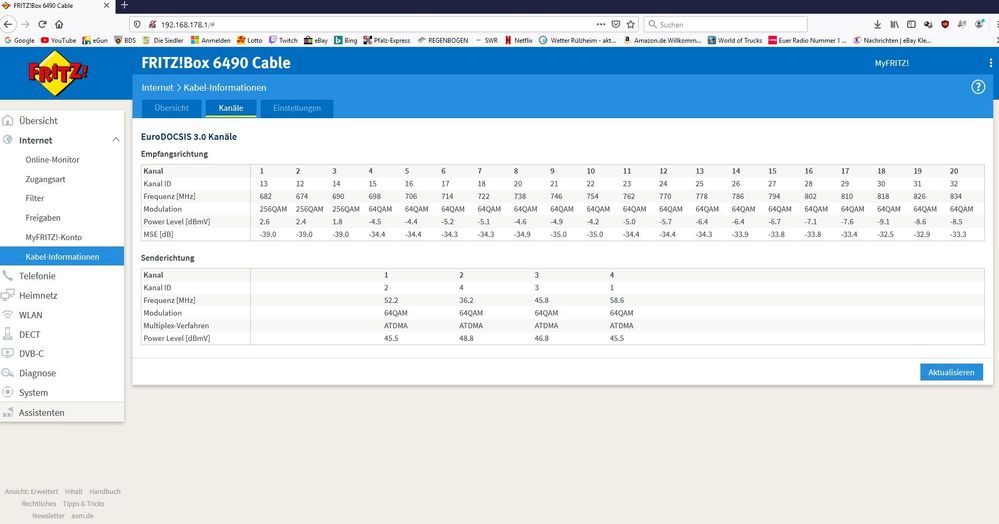999x524 pixels.
Task: Open the FRITZ!Box header menu dots
Action: tap(990, 63)
